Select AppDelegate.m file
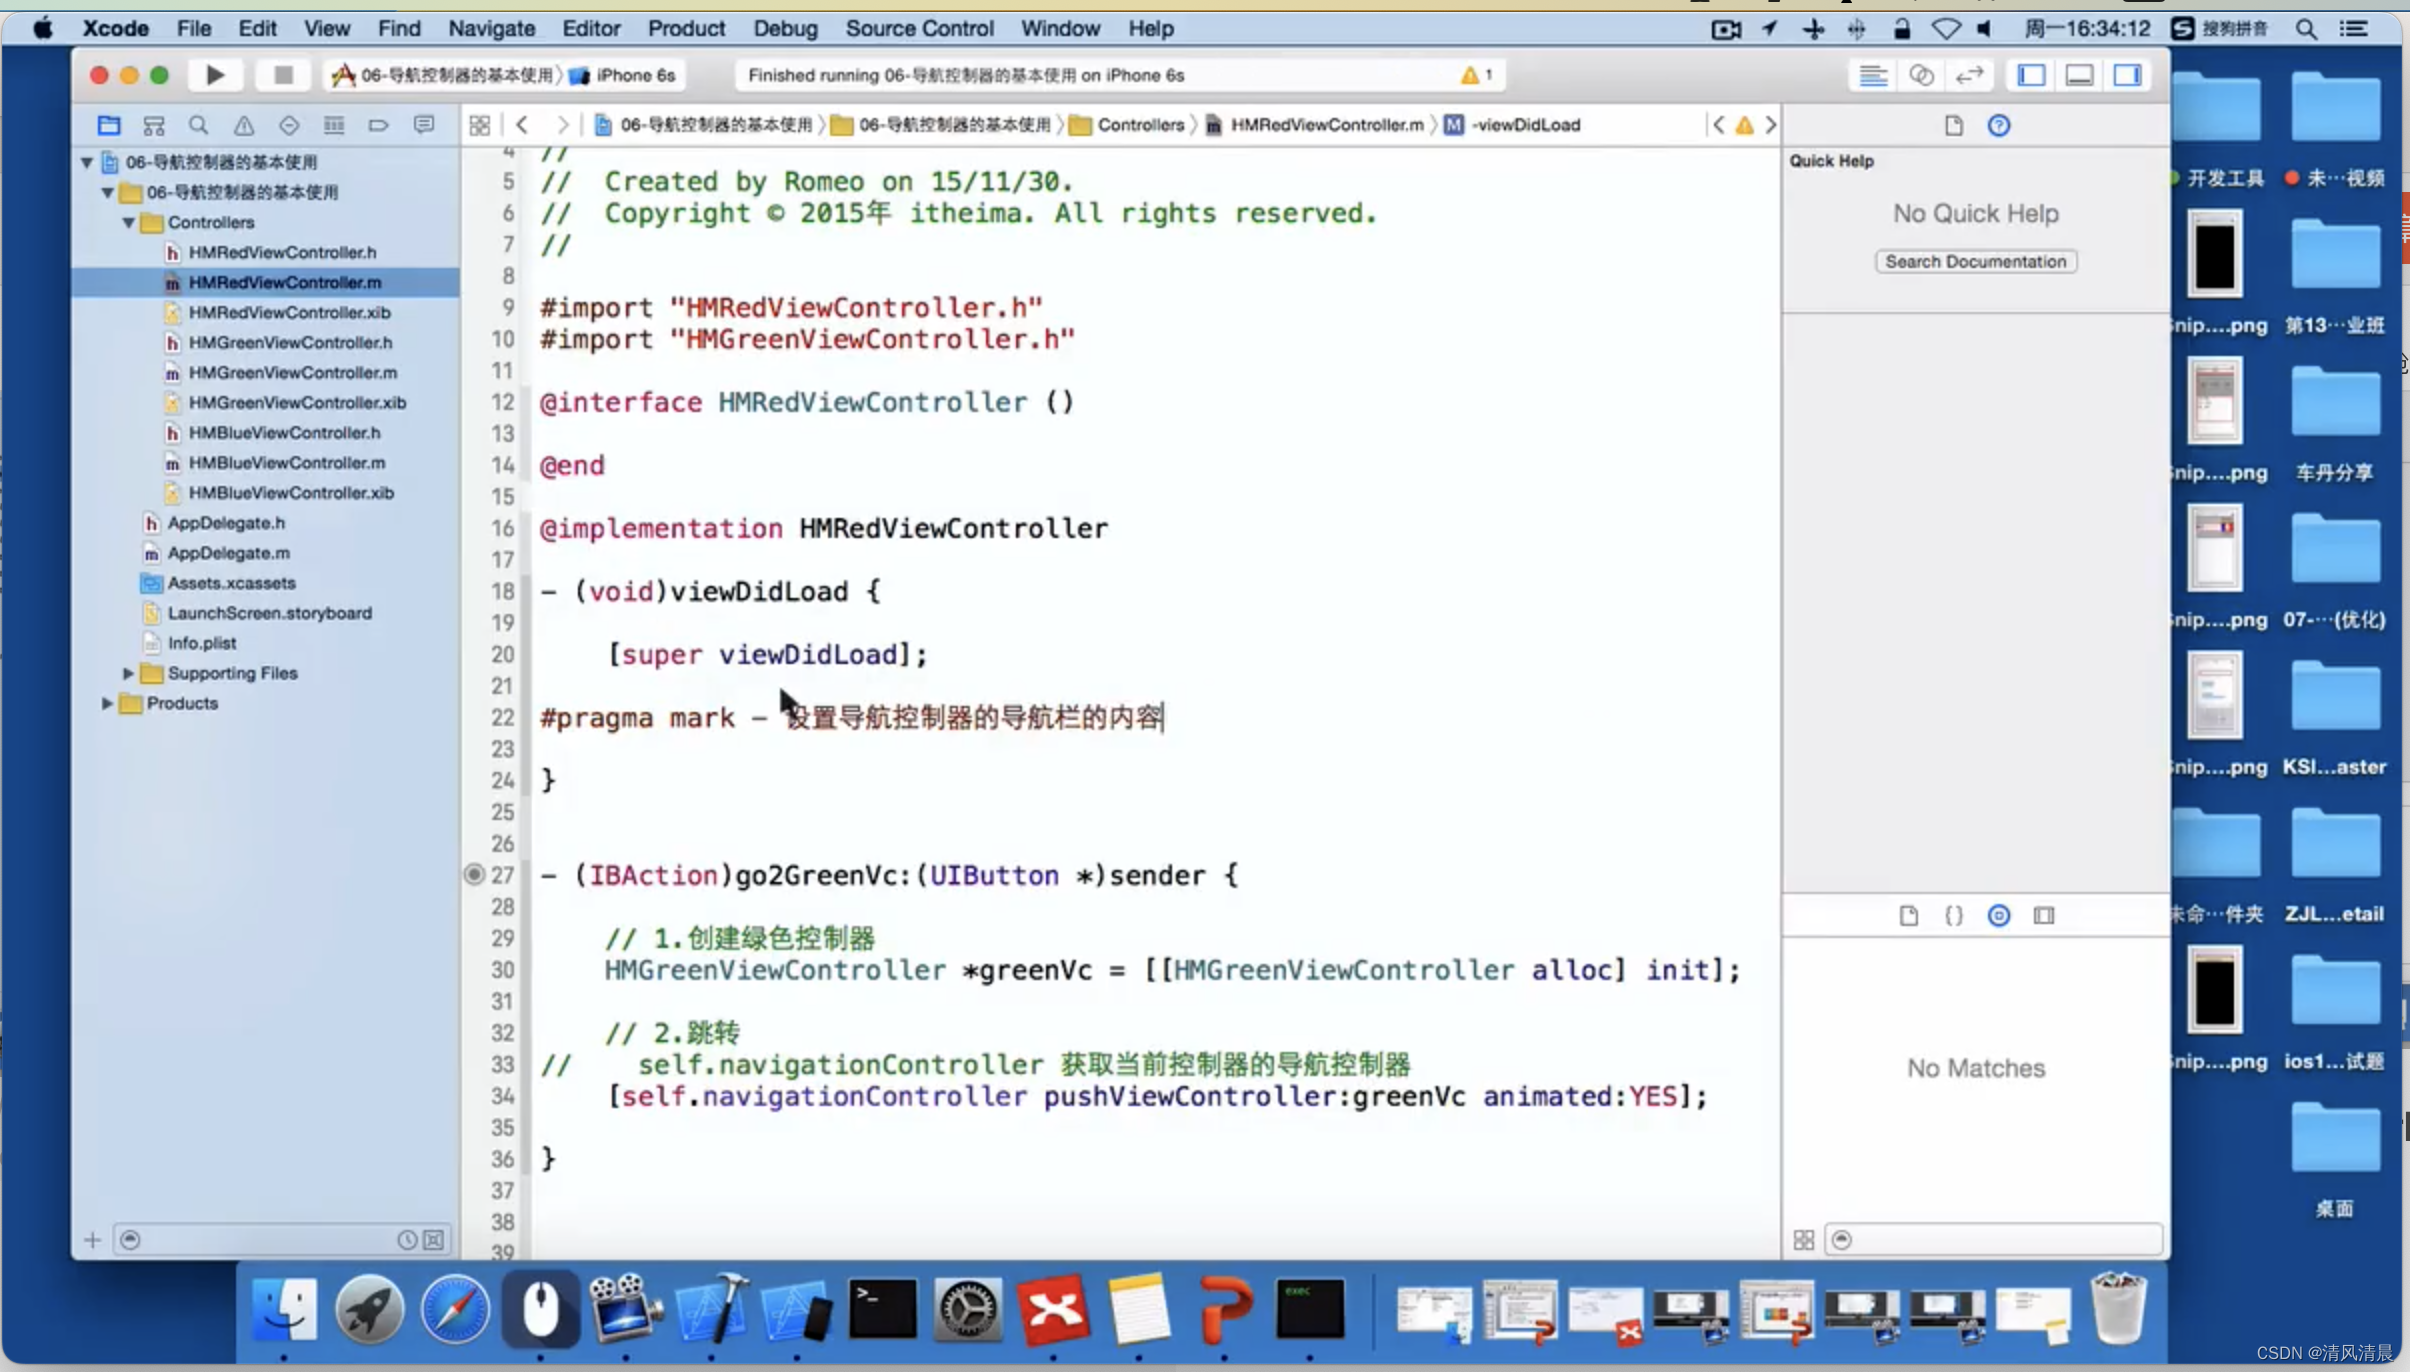Screen dimensions: 2410x1372 point(228,553)
